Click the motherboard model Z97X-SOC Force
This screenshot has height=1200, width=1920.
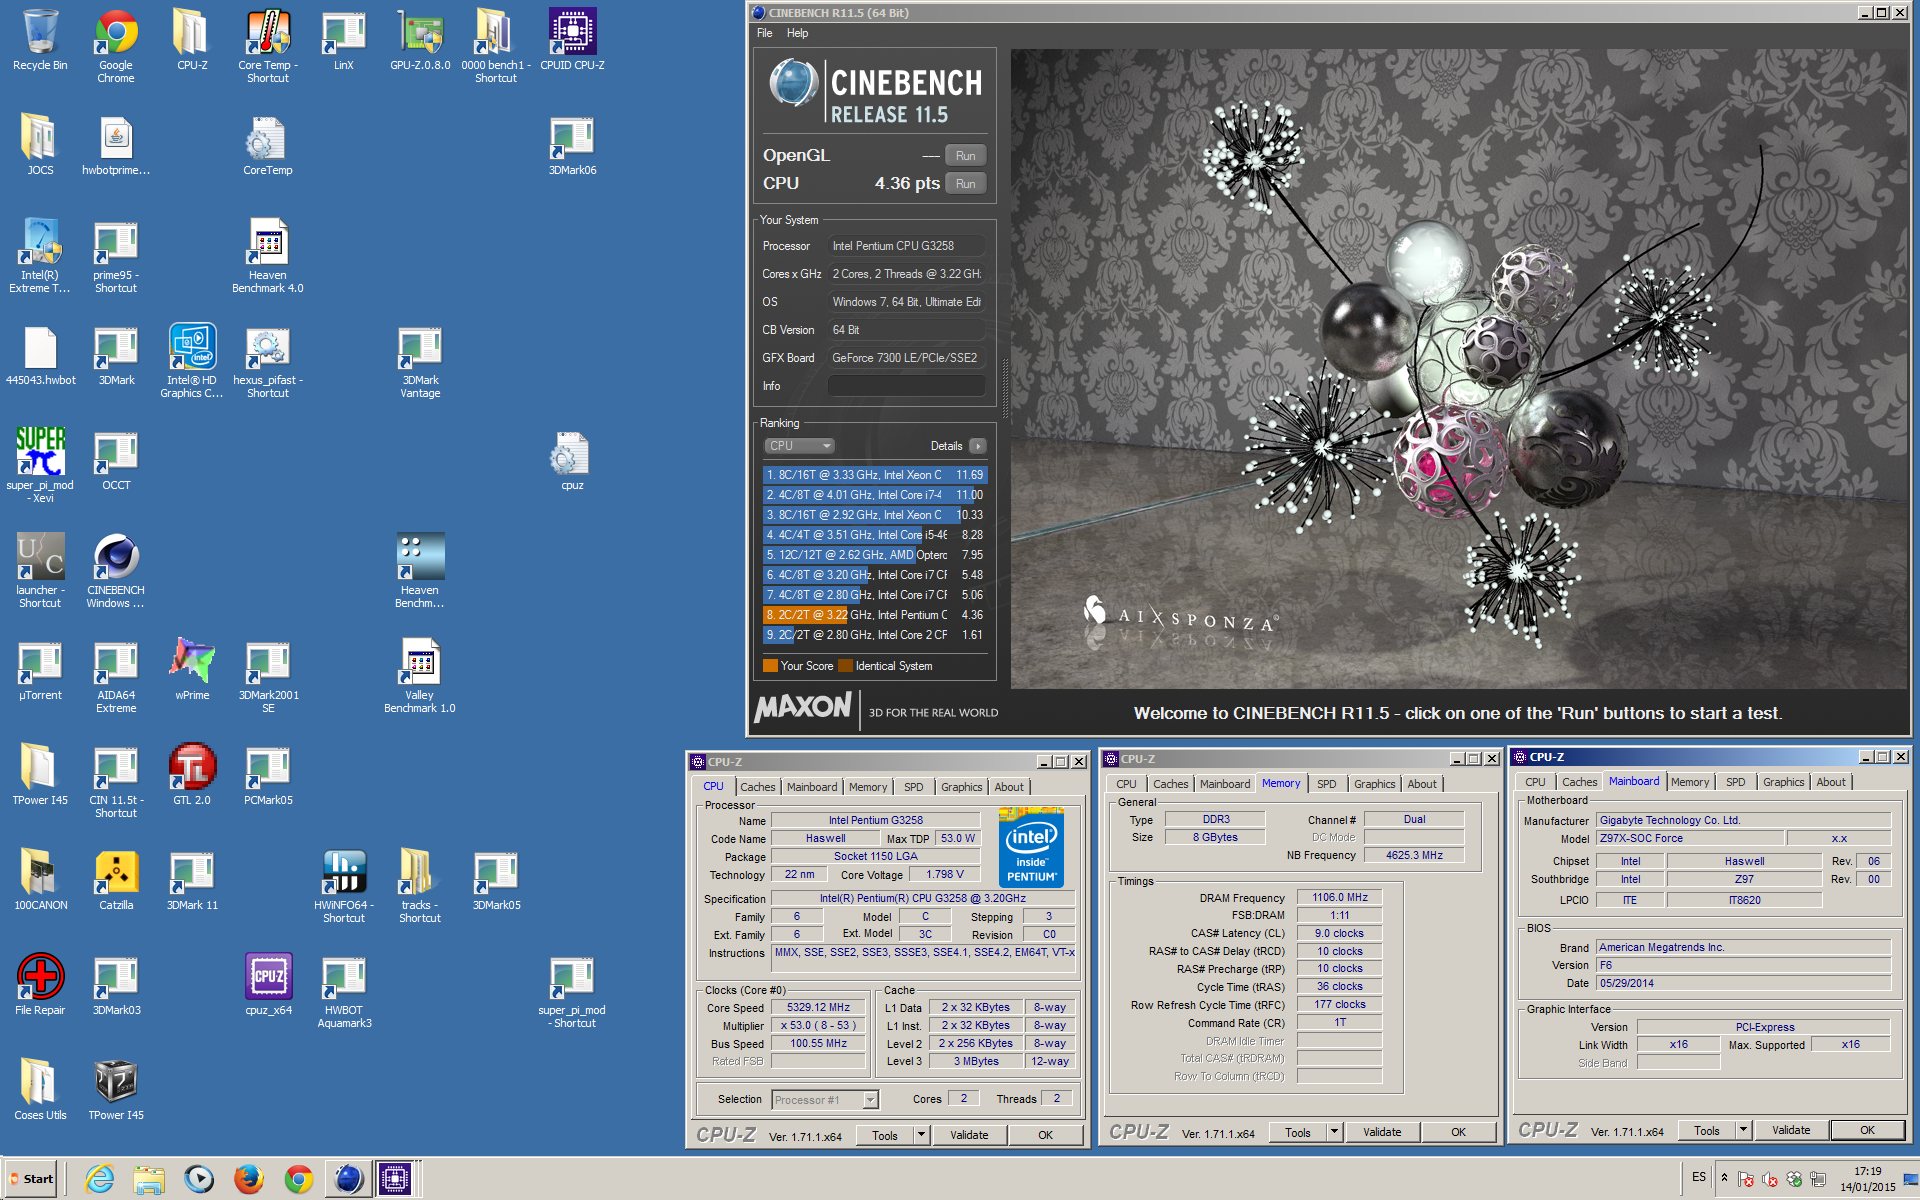1688,838
